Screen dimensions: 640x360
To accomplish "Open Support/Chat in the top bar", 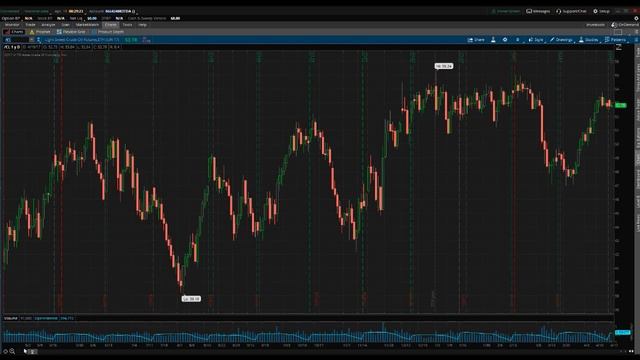I will [571, 11].
